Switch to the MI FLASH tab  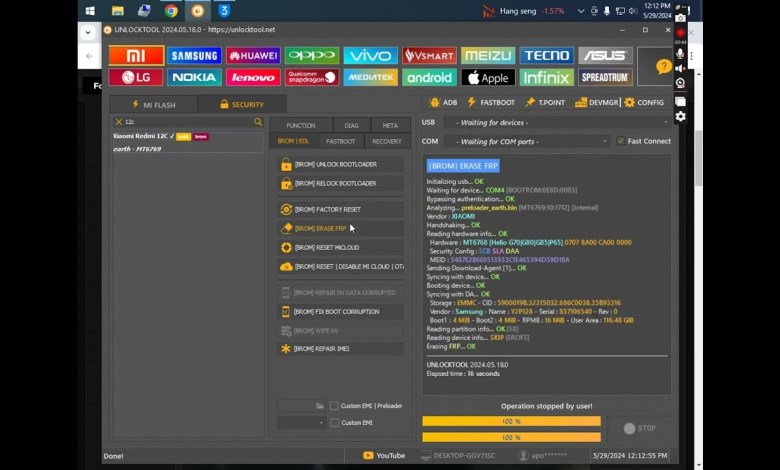[x=155, y=104]
